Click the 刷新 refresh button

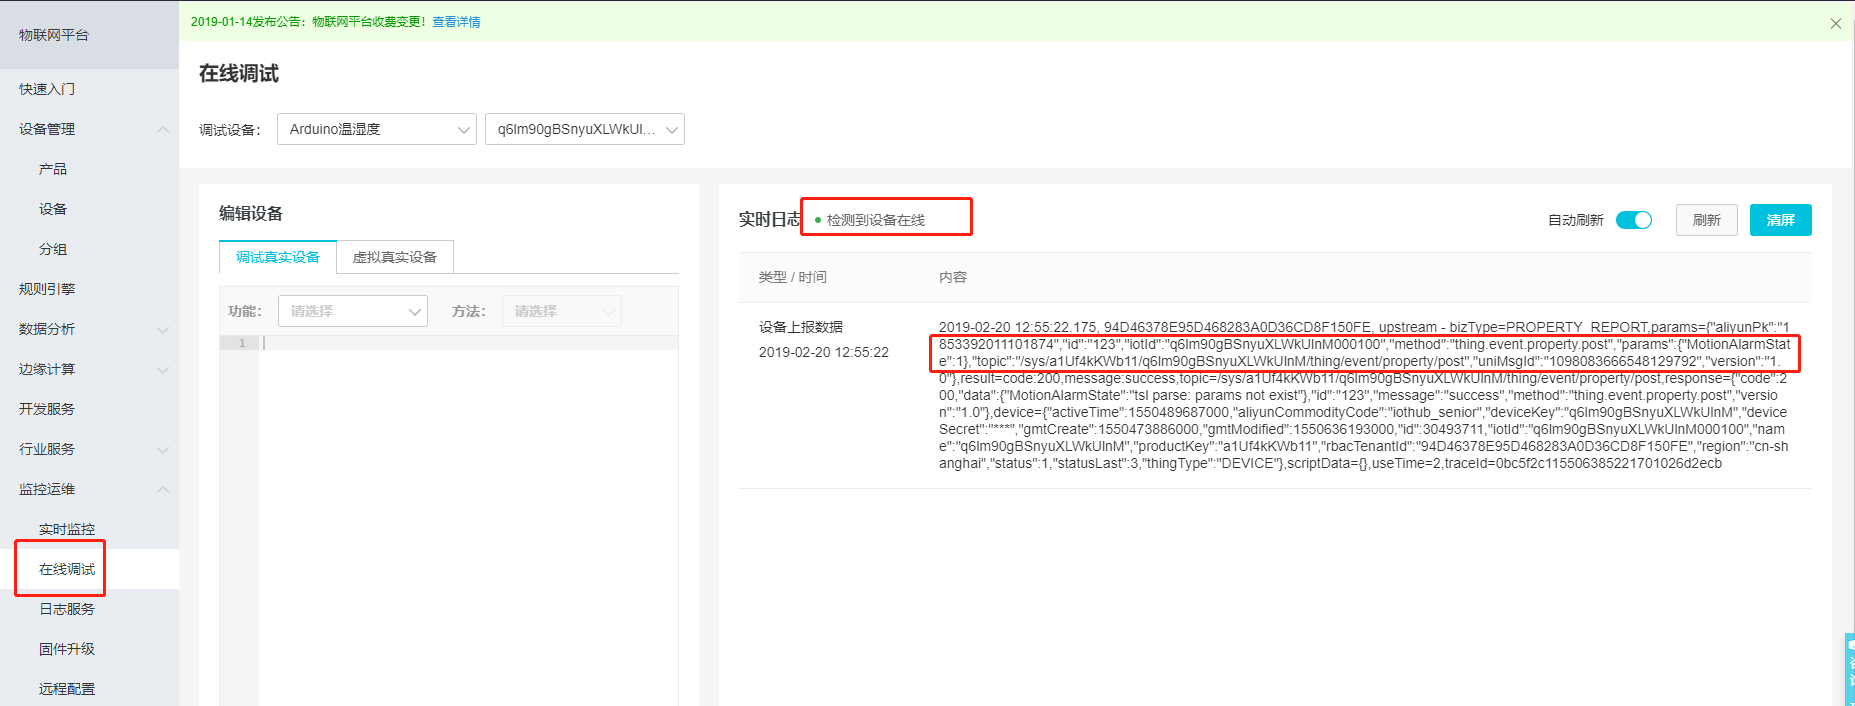click(1707, 220)
